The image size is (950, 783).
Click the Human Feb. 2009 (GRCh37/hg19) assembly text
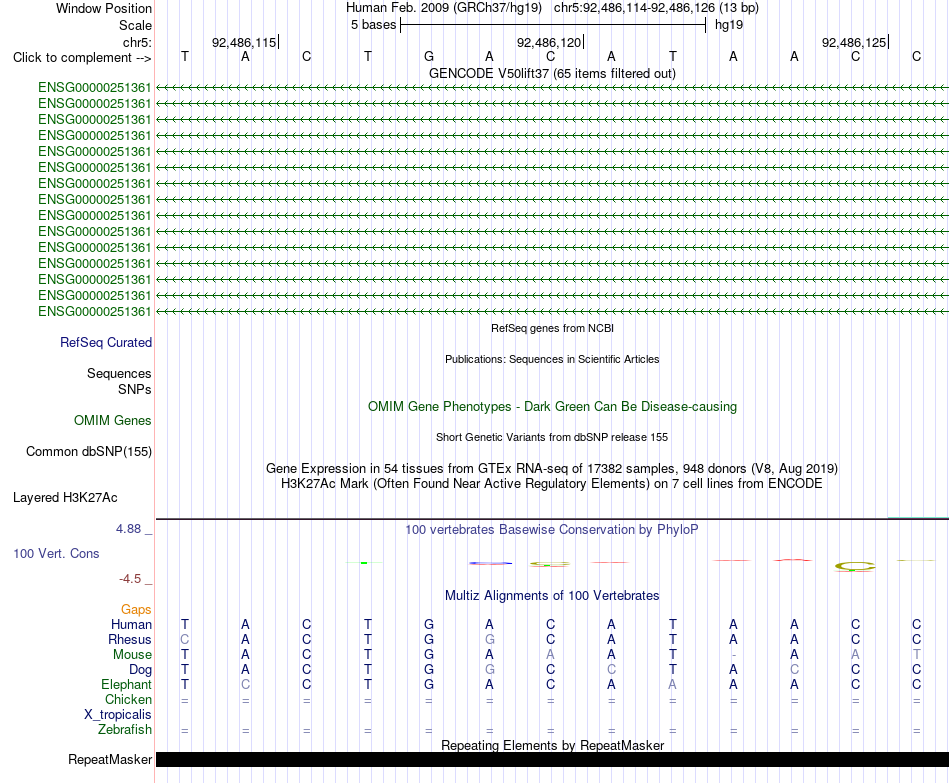(x=443, y=8)
